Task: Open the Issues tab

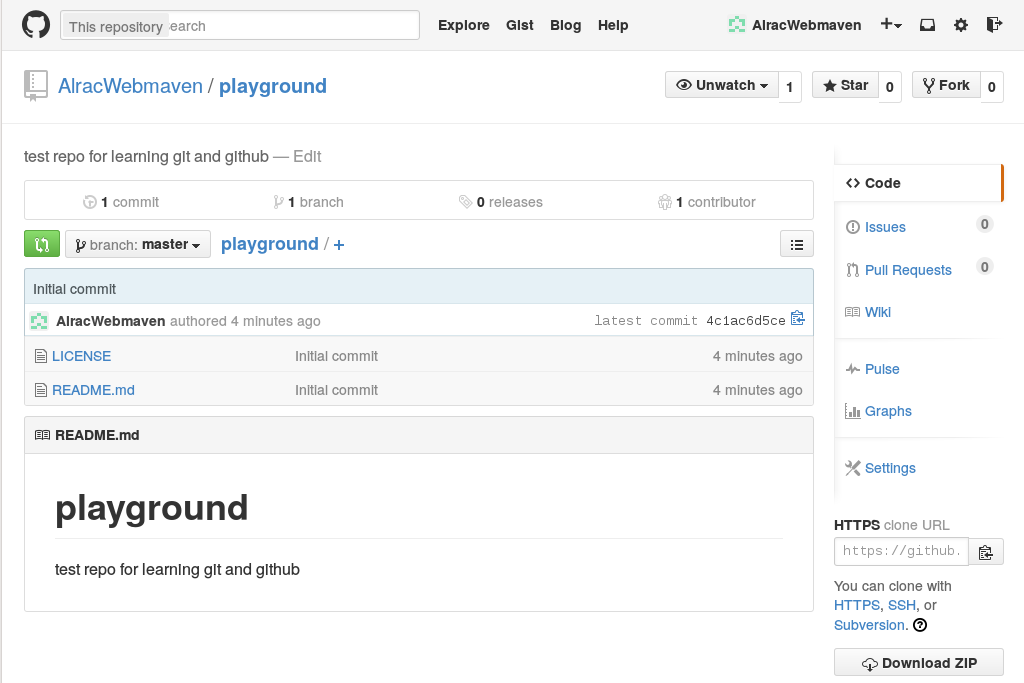Action: click(x=885, y=227)
